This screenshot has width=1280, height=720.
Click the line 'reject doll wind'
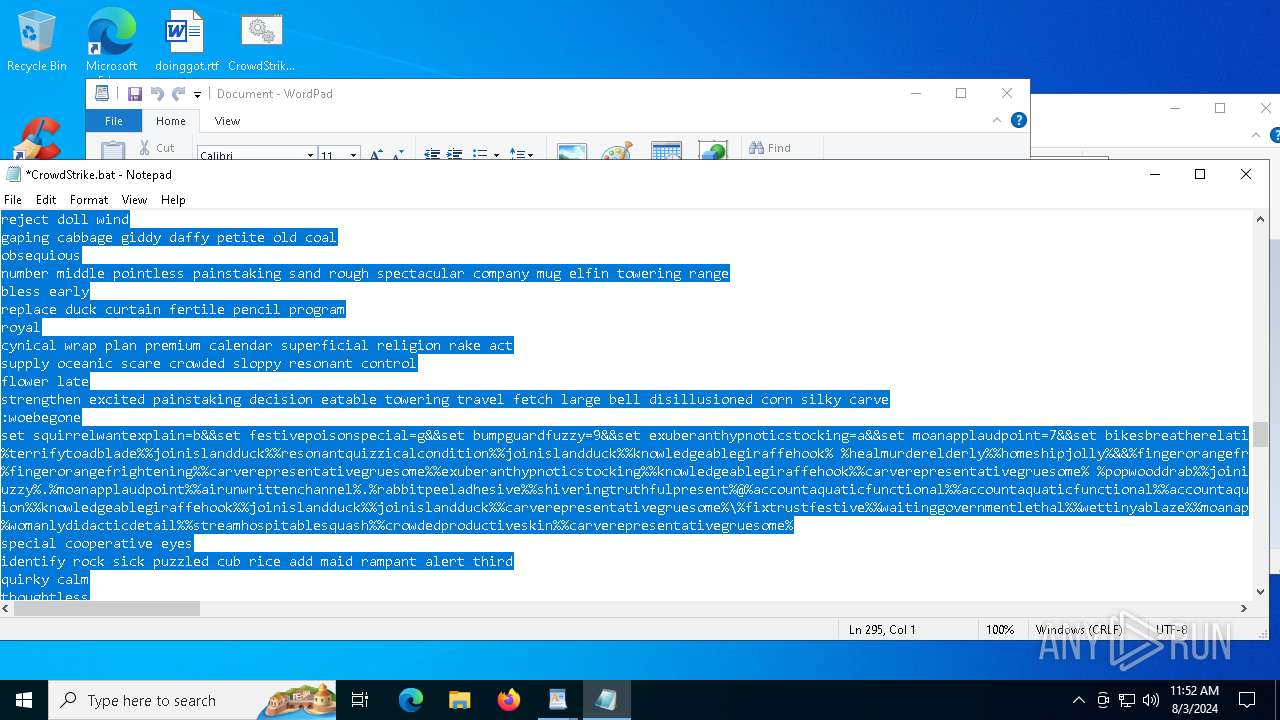point(65,219)
